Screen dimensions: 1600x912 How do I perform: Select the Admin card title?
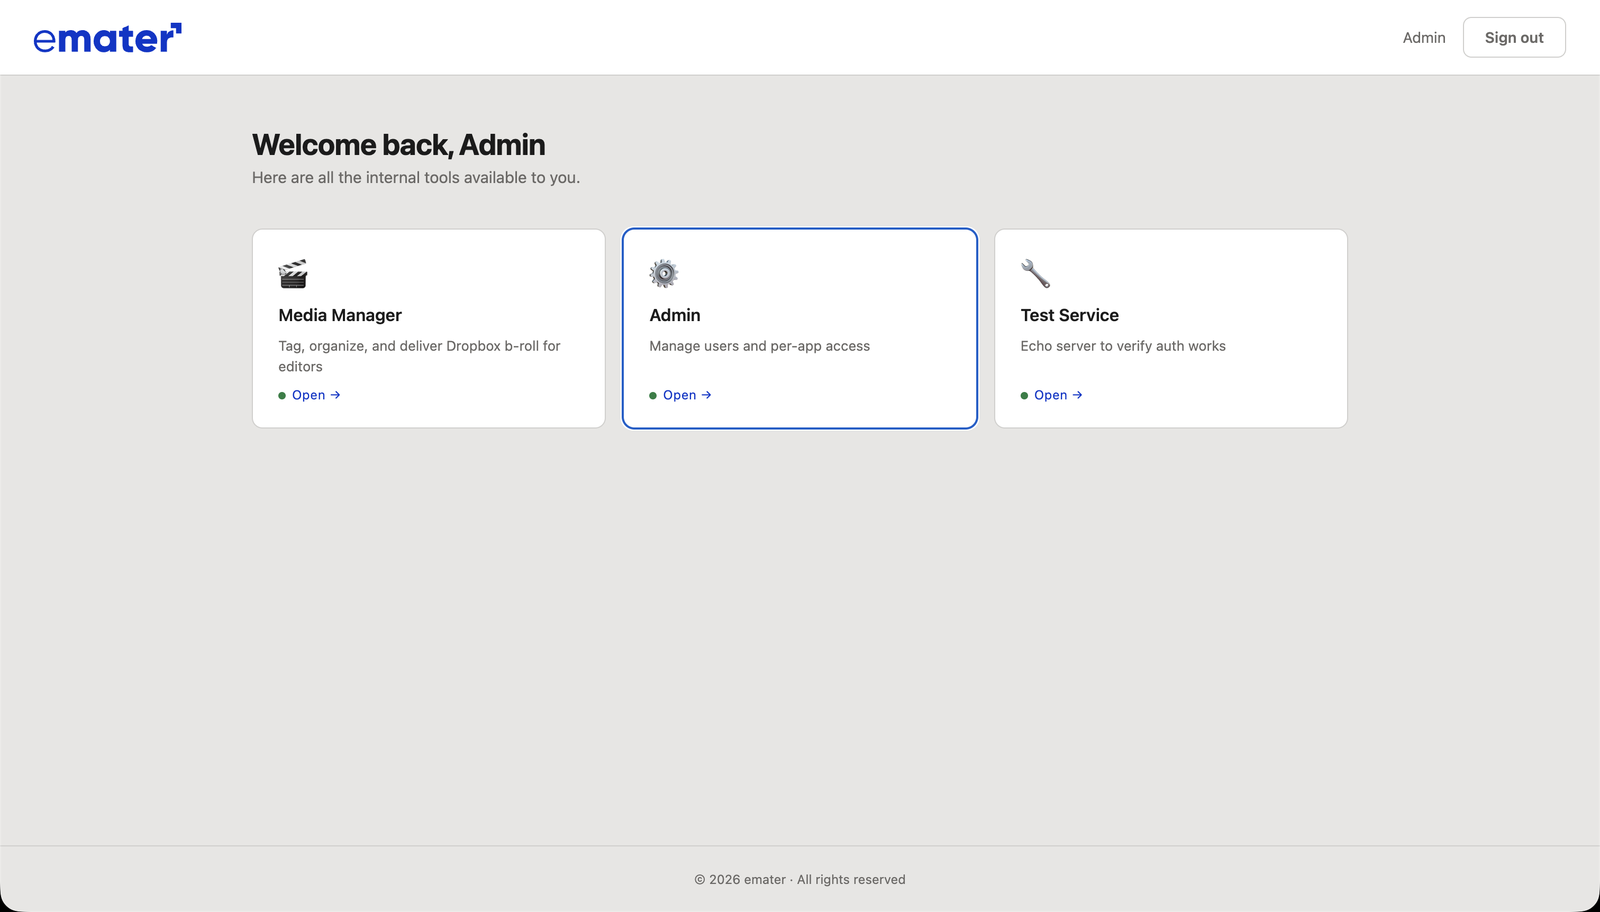tap(675, 315)
